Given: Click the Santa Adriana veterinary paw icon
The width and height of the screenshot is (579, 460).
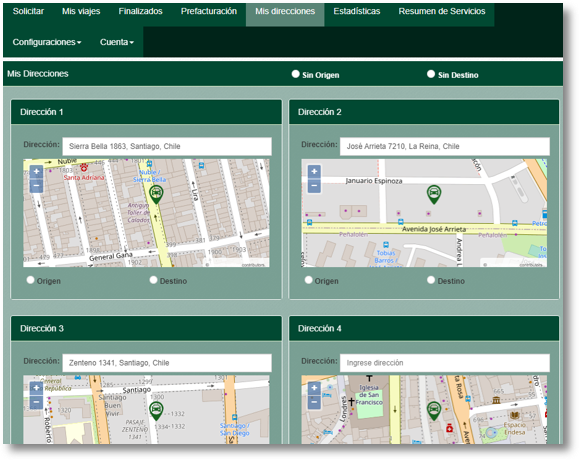Looking at the screenshot, I should (x=84, y=167).
